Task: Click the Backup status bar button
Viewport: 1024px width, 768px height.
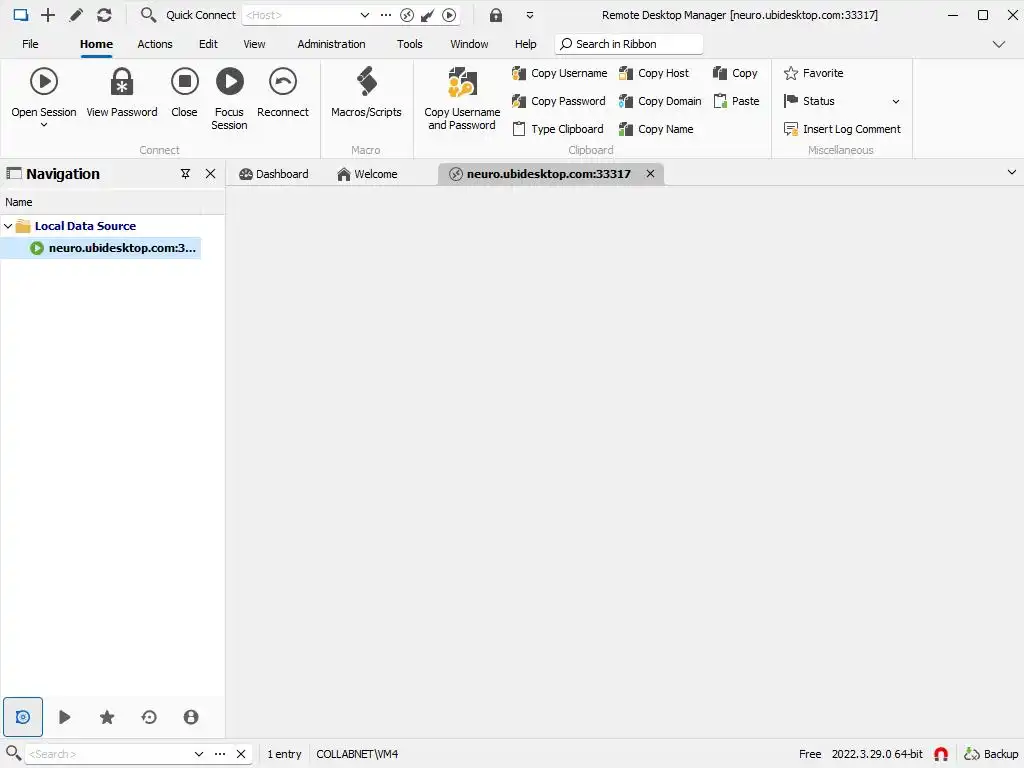Action: (x=991, y=754)
